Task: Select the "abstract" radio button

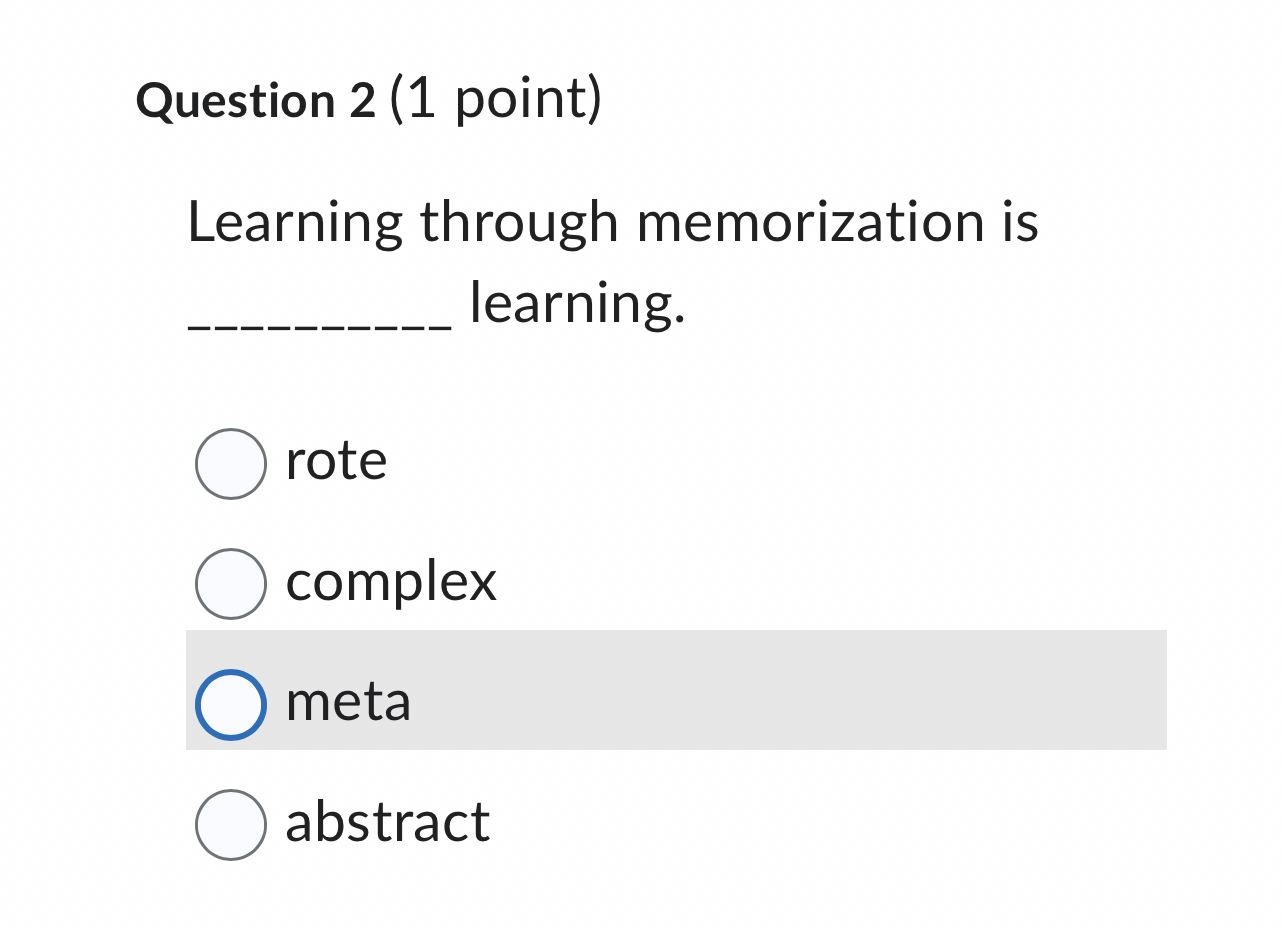Action: coord(231,825)
